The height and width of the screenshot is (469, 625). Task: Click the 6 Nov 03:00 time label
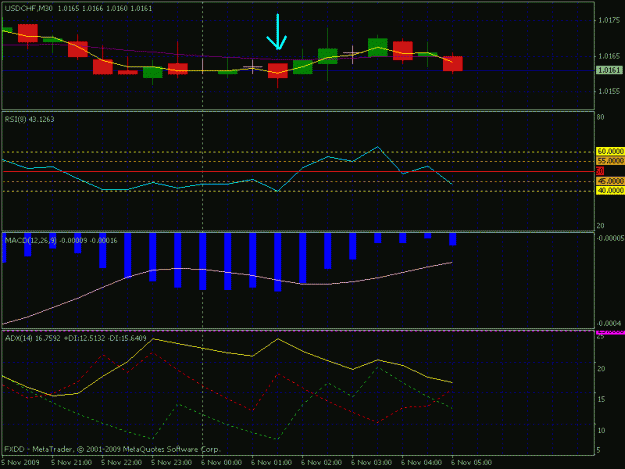tap(371, 463)
